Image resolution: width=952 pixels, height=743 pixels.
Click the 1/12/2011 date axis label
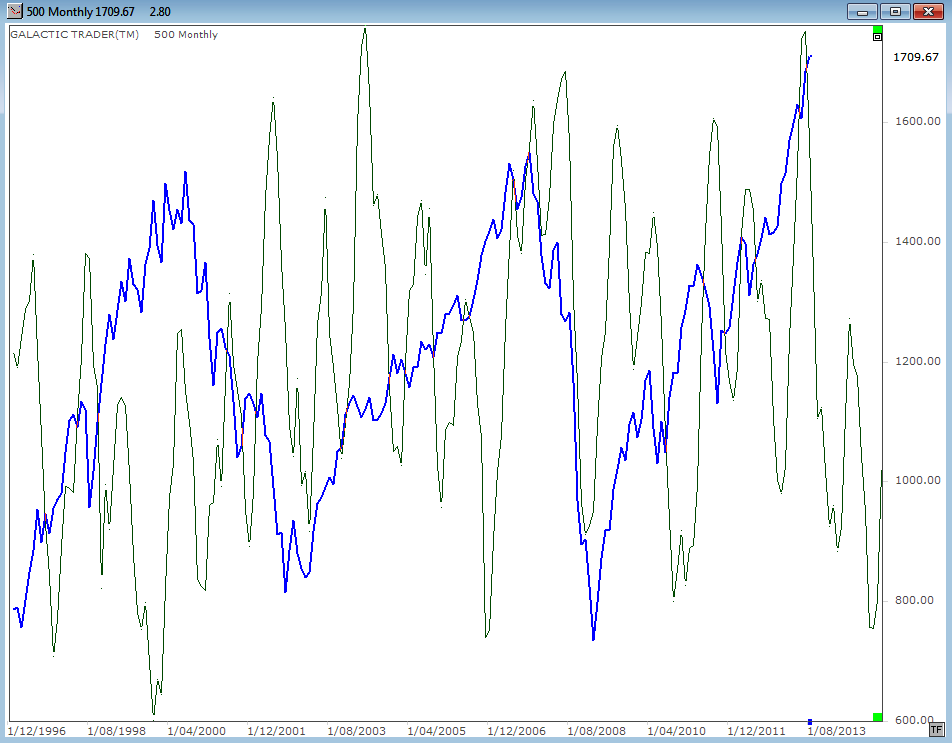point(757,731)
